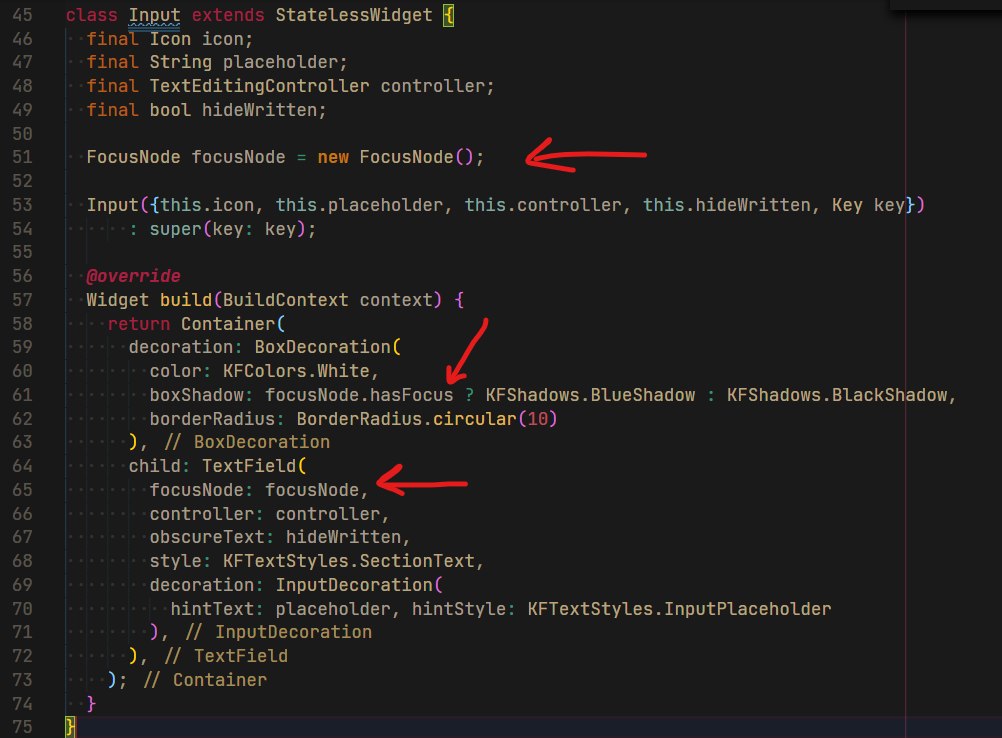Click 'KFShadows.BlueShadow' on line 61
Screen dimensions: 1002x738
[590, 395]
